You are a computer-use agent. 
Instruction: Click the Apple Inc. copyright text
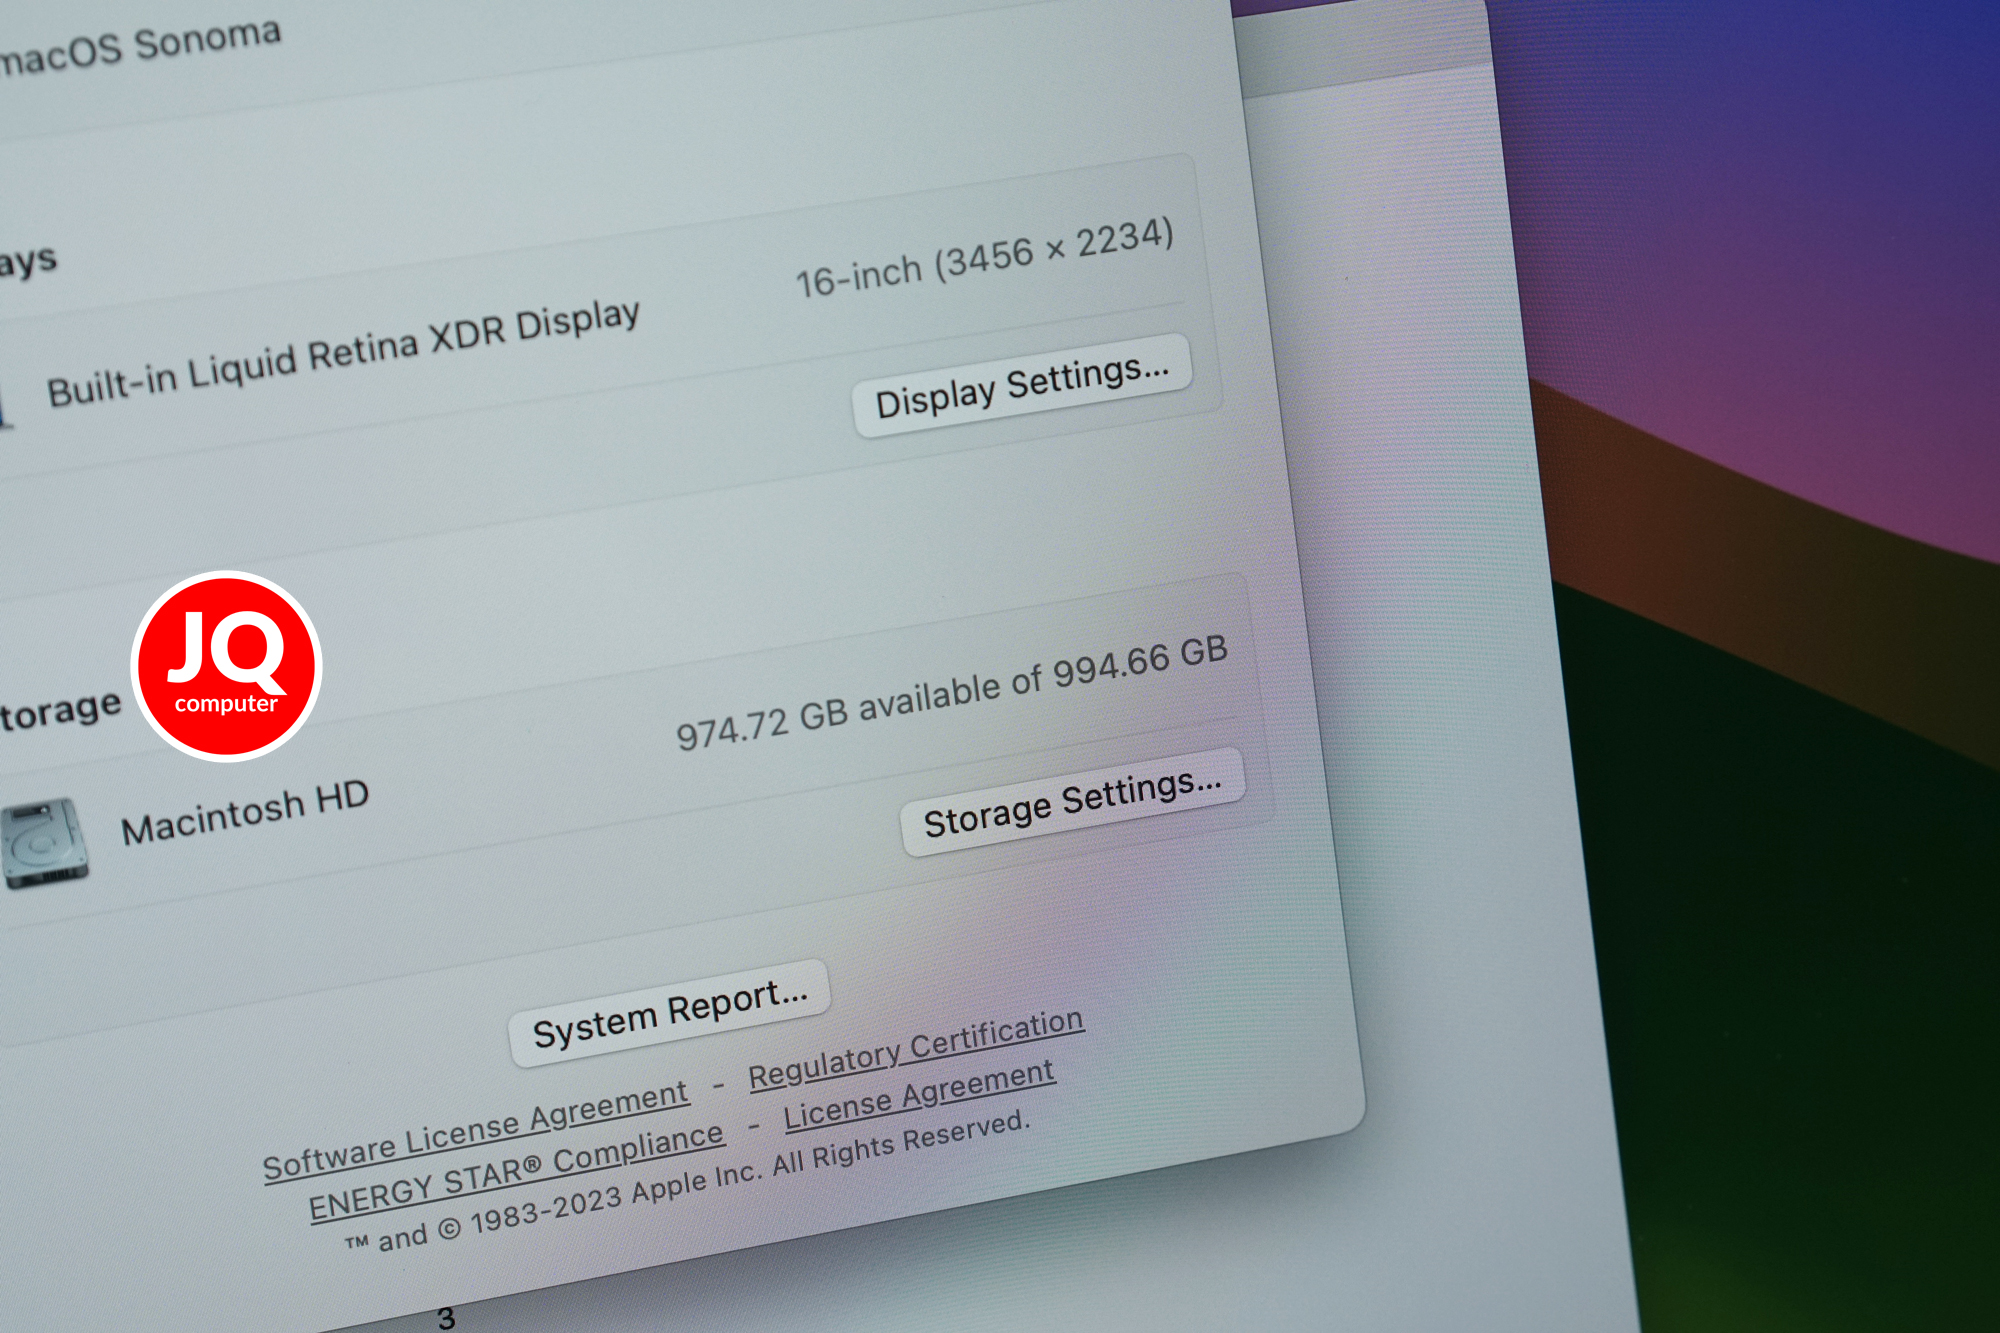pyautogui.click(x=687, y=1183)
